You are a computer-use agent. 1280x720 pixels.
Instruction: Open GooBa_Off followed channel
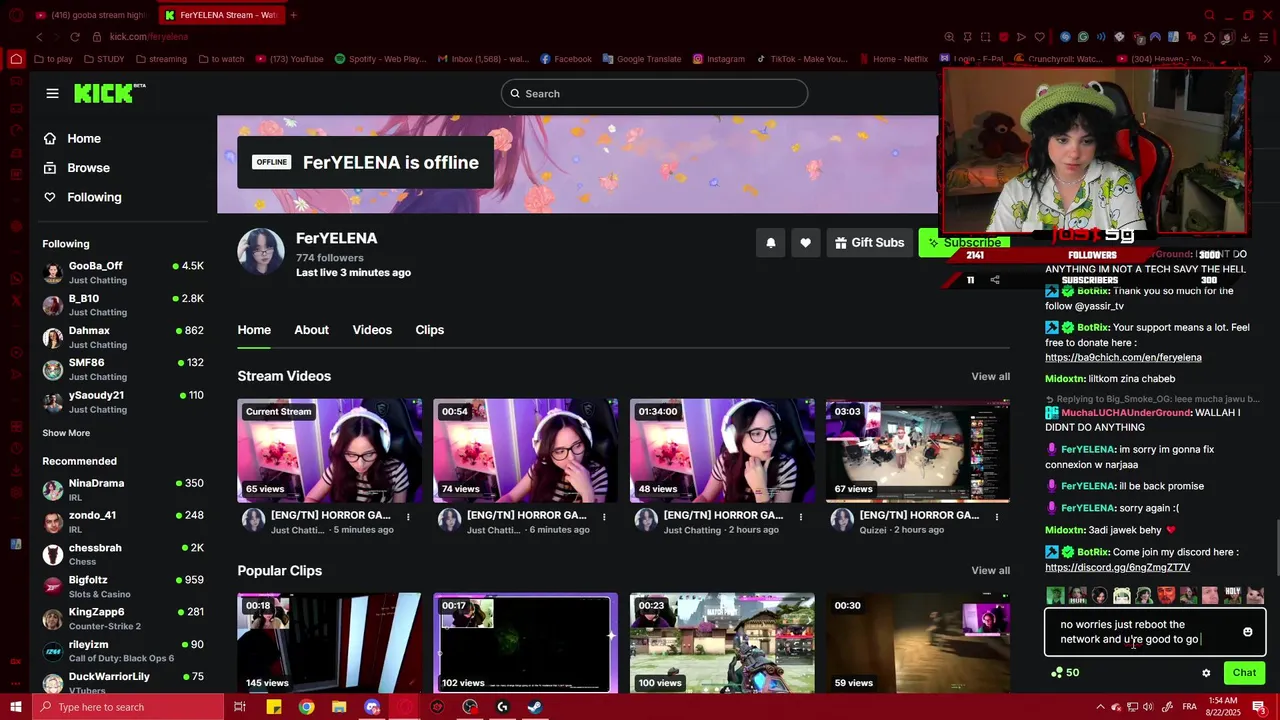(x=123, y=273)
